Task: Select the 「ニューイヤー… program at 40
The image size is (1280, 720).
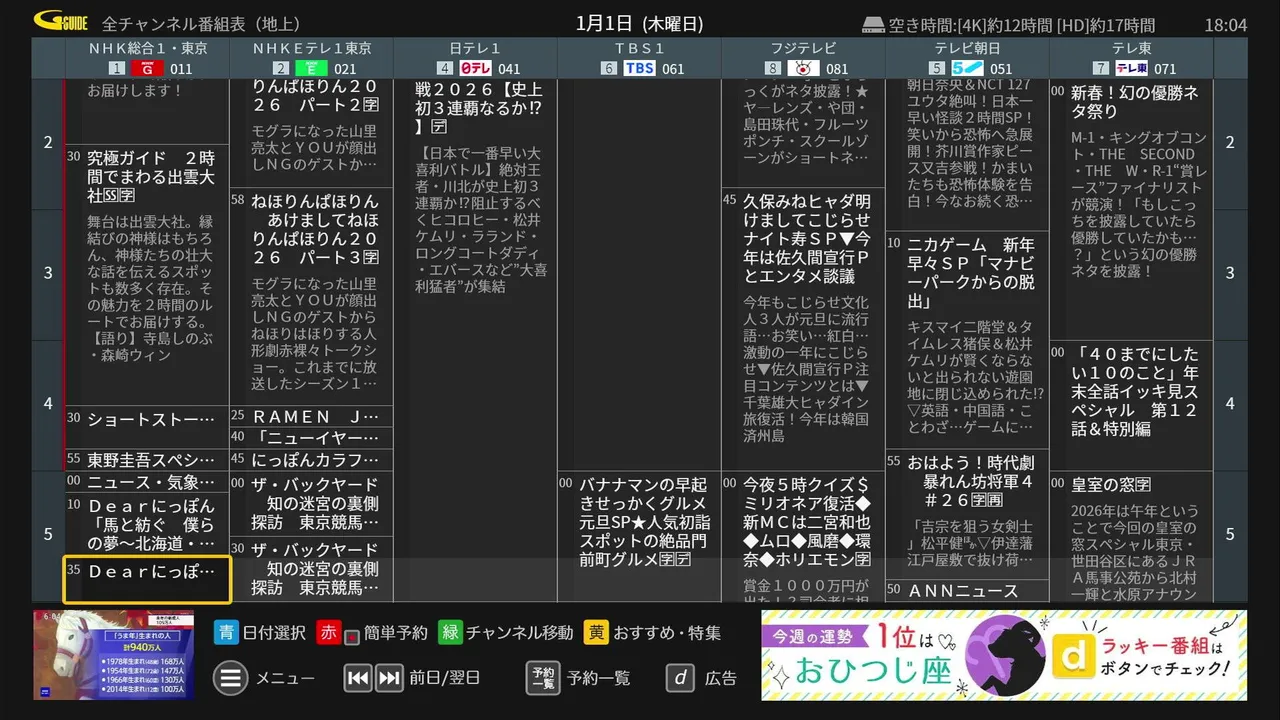Action: click(311, 437)
